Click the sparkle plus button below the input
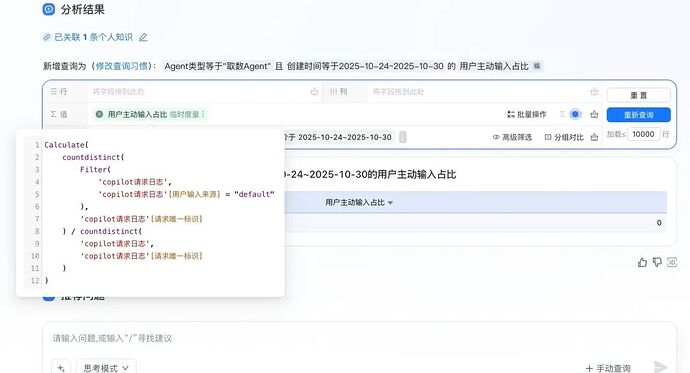 61,368
